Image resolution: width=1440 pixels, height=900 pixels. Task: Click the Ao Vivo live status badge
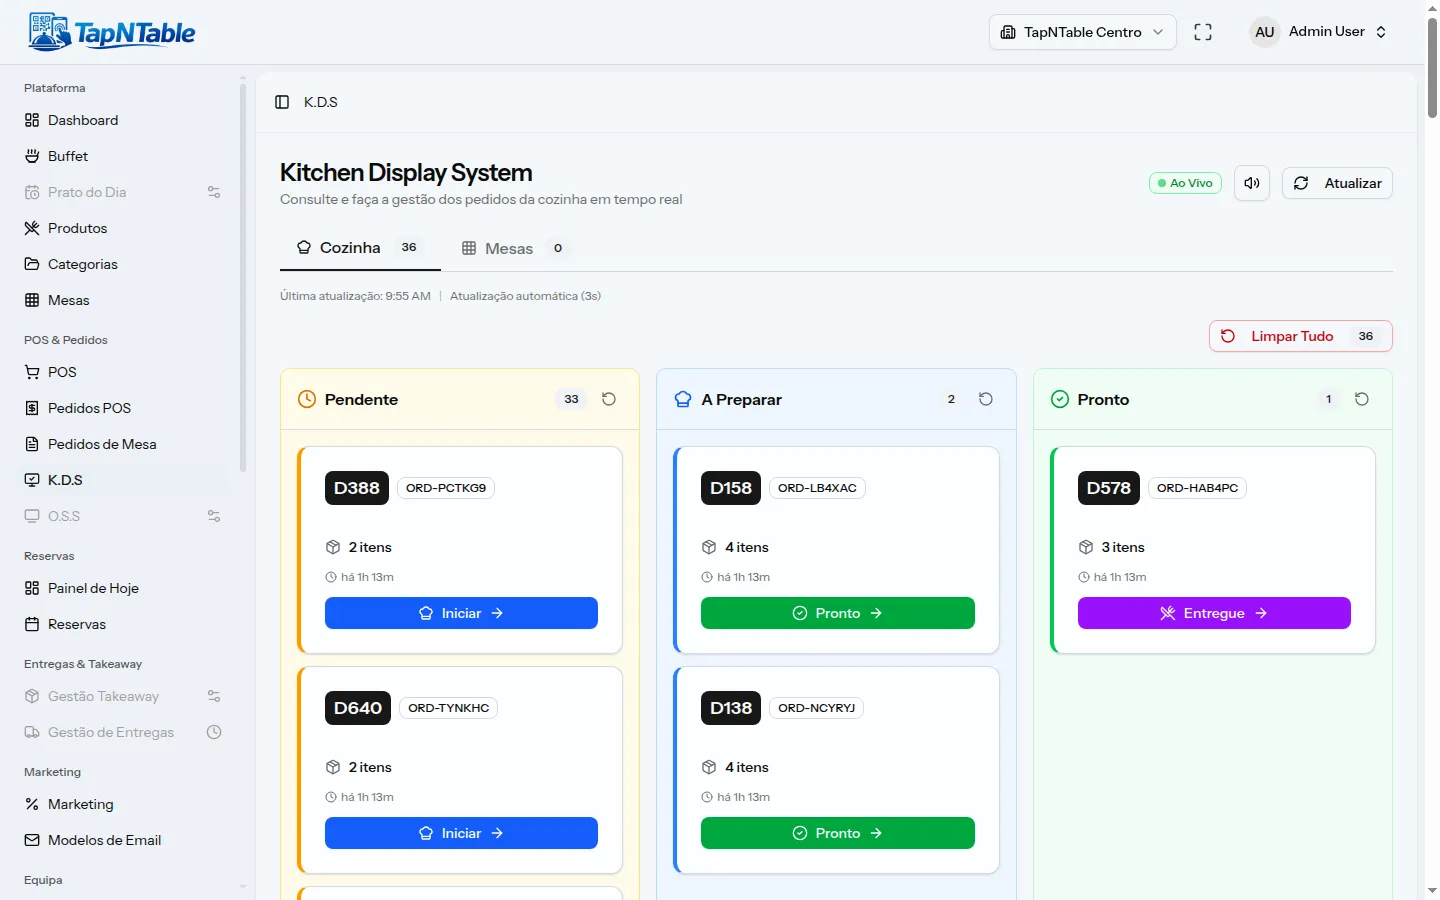pos(1185,183)
